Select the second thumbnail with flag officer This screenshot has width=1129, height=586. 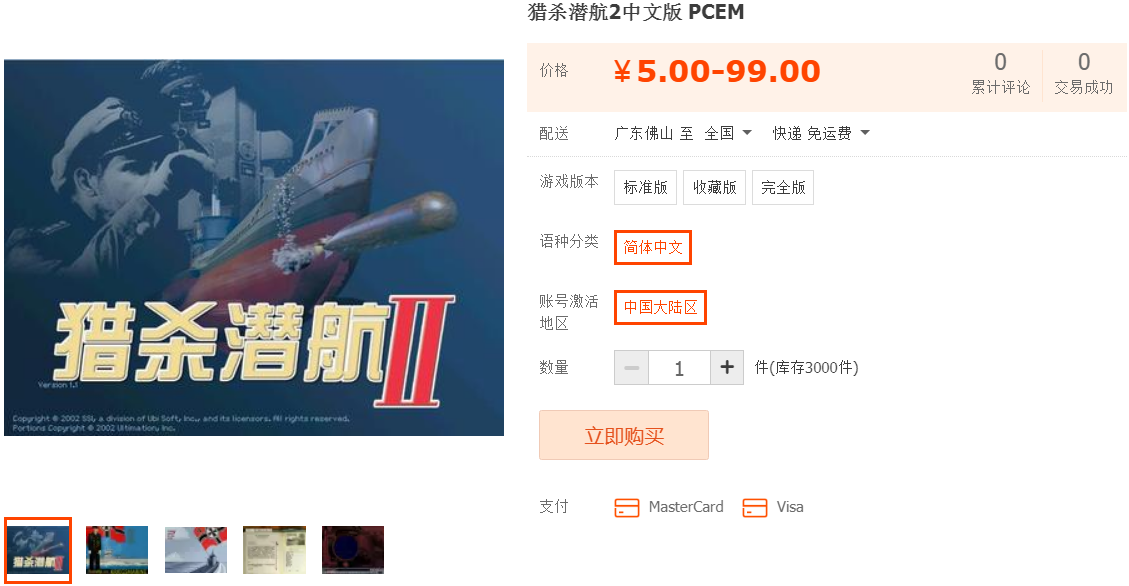pyautogui.click(x=117, y=550)
